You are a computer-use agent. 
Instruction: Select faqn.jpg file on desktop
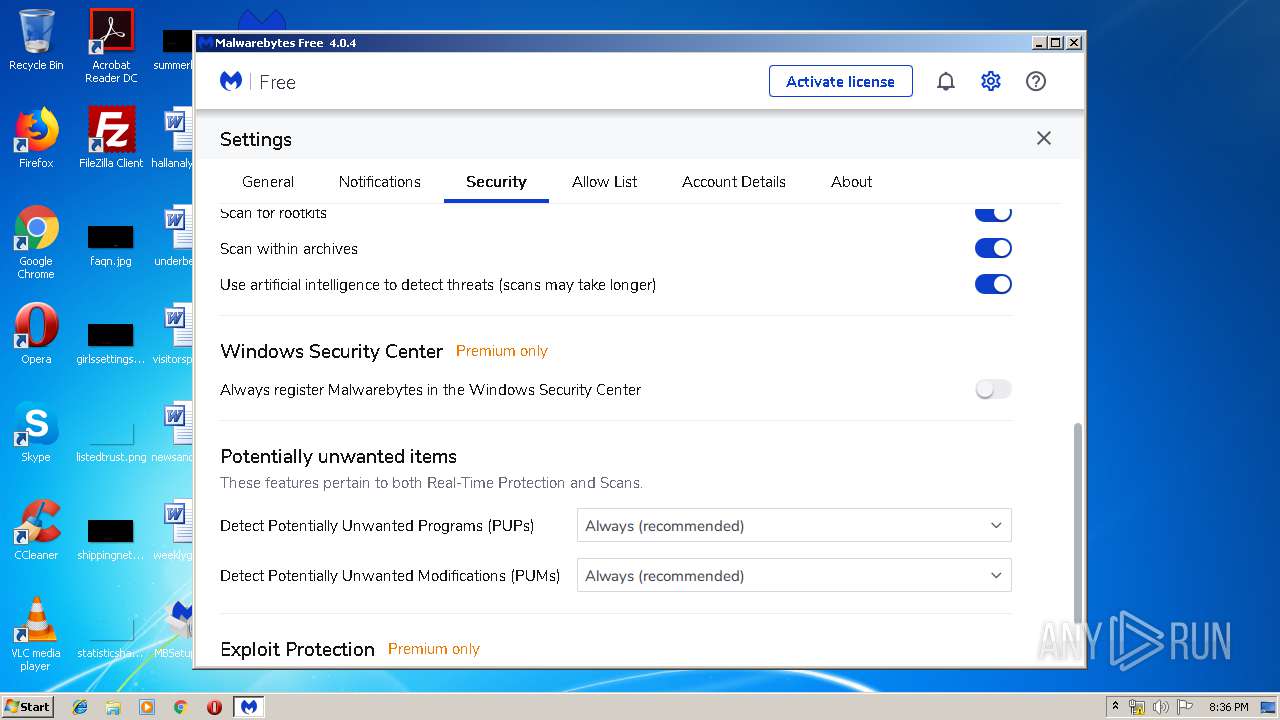coord(111,245)
